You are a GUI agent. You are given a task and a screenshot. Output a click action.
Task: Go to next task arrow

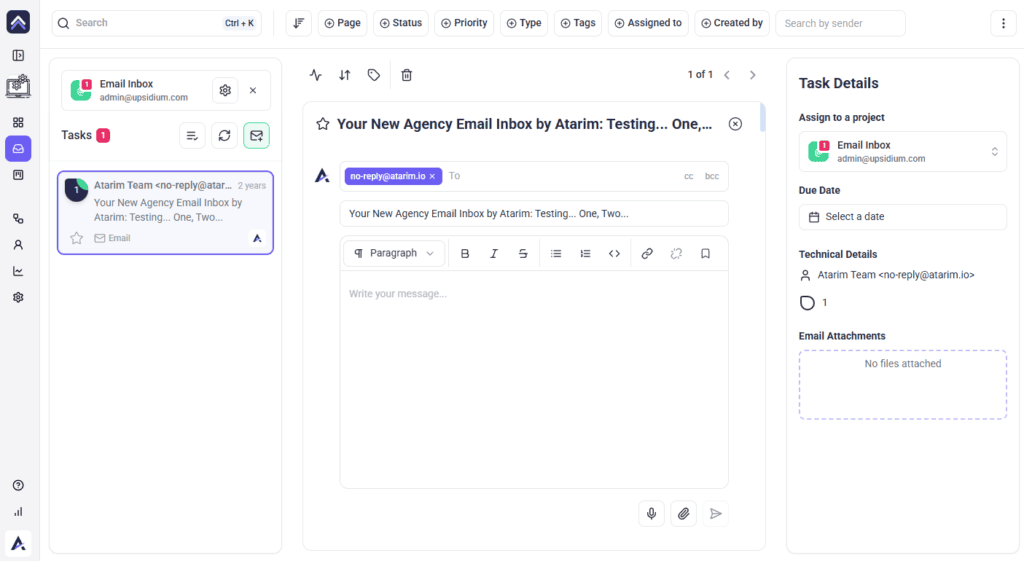(x=752, y=75)
